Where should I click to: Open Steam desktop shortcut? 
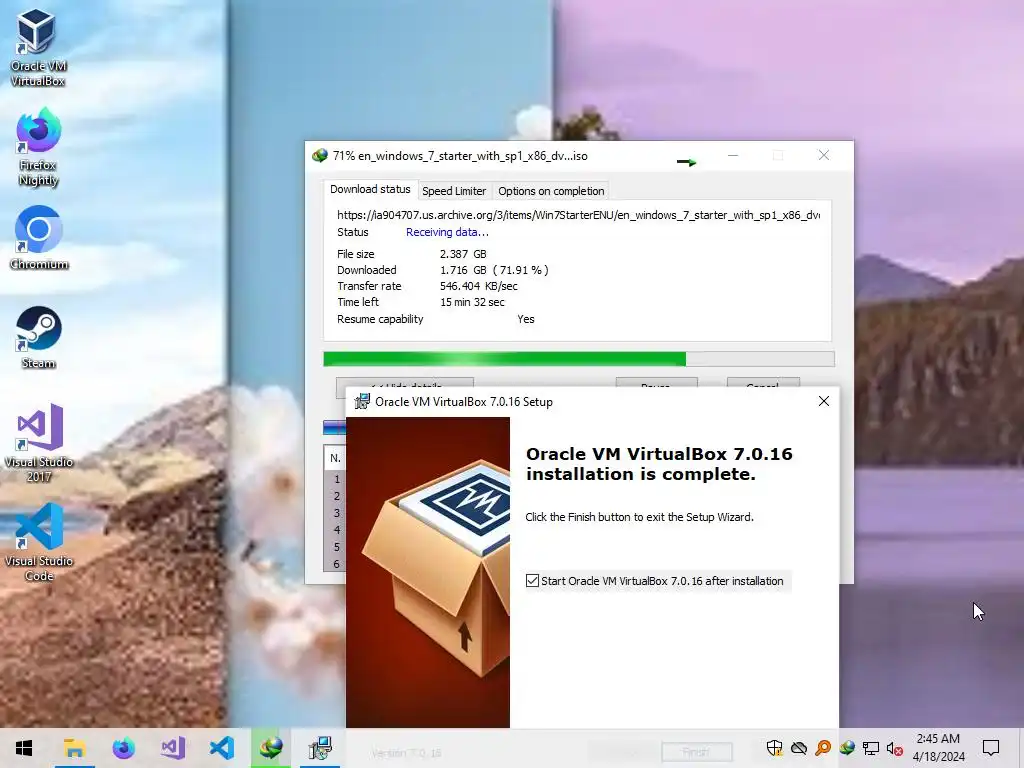tap(39, 337)
